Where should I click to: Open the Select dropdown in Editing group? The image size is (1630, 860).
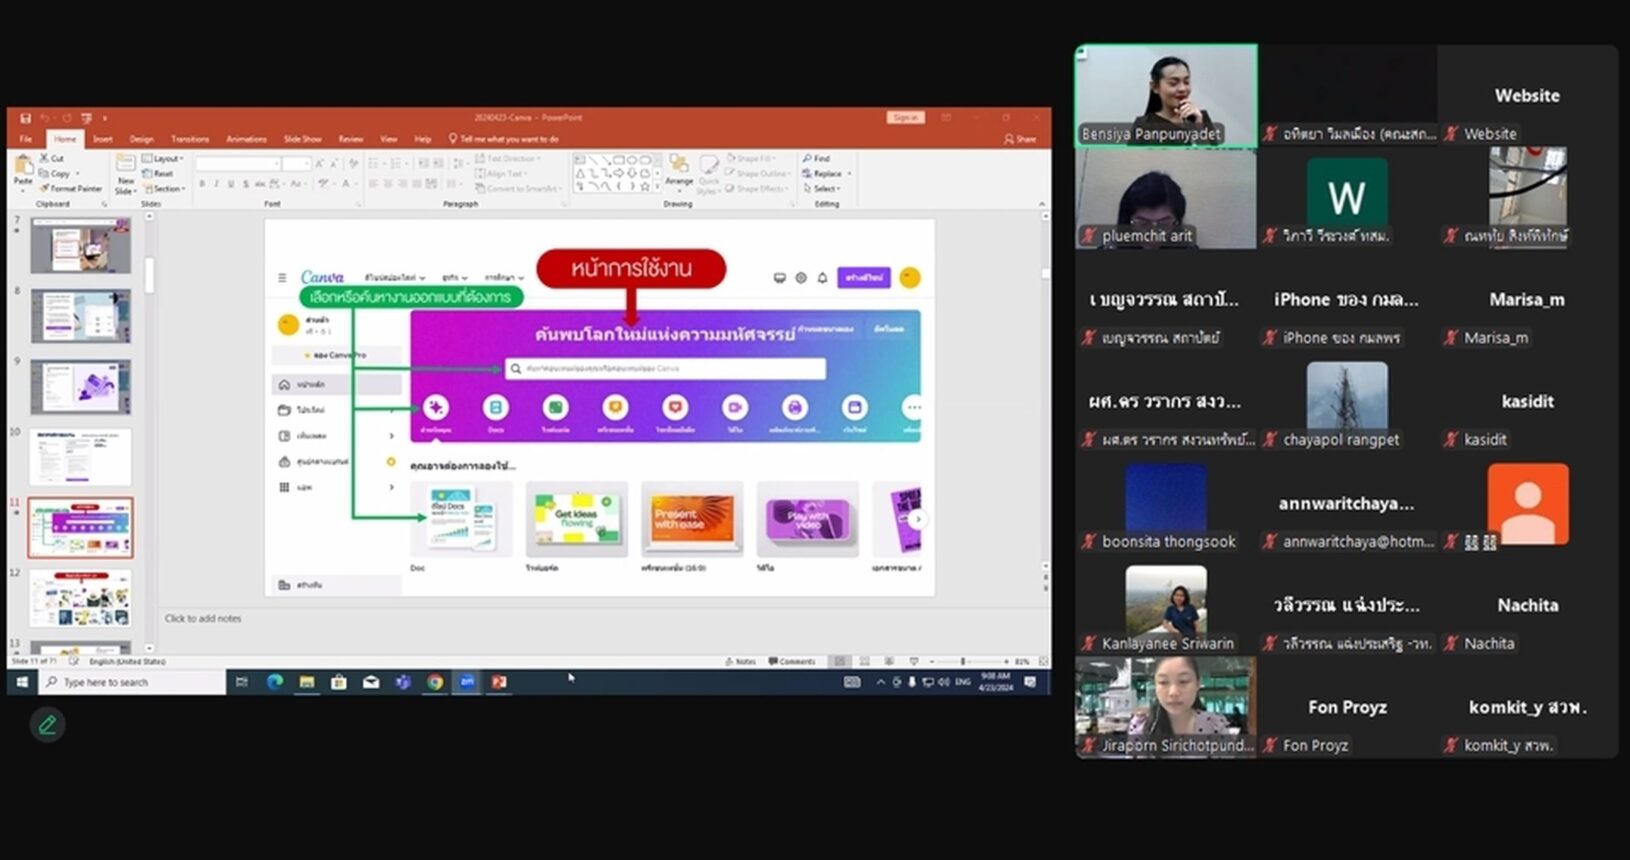[x=822, y=188]
